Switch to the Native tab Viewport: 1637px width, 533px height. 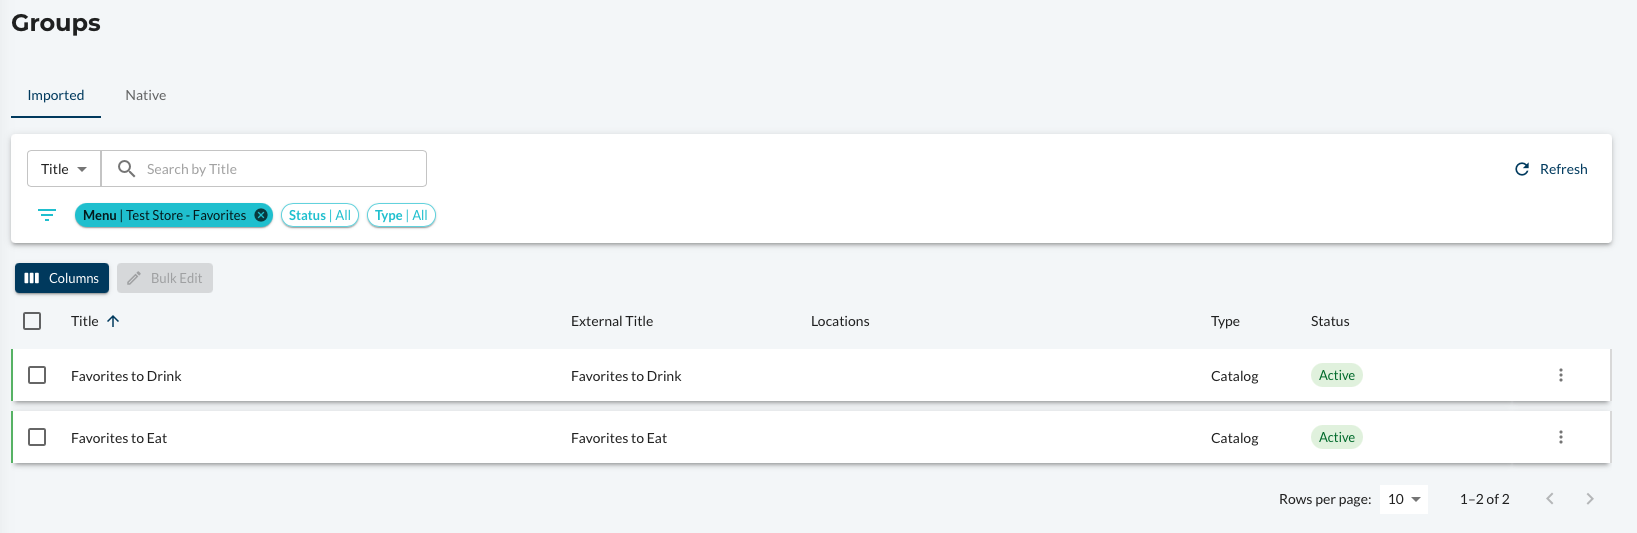coord(146,95)
